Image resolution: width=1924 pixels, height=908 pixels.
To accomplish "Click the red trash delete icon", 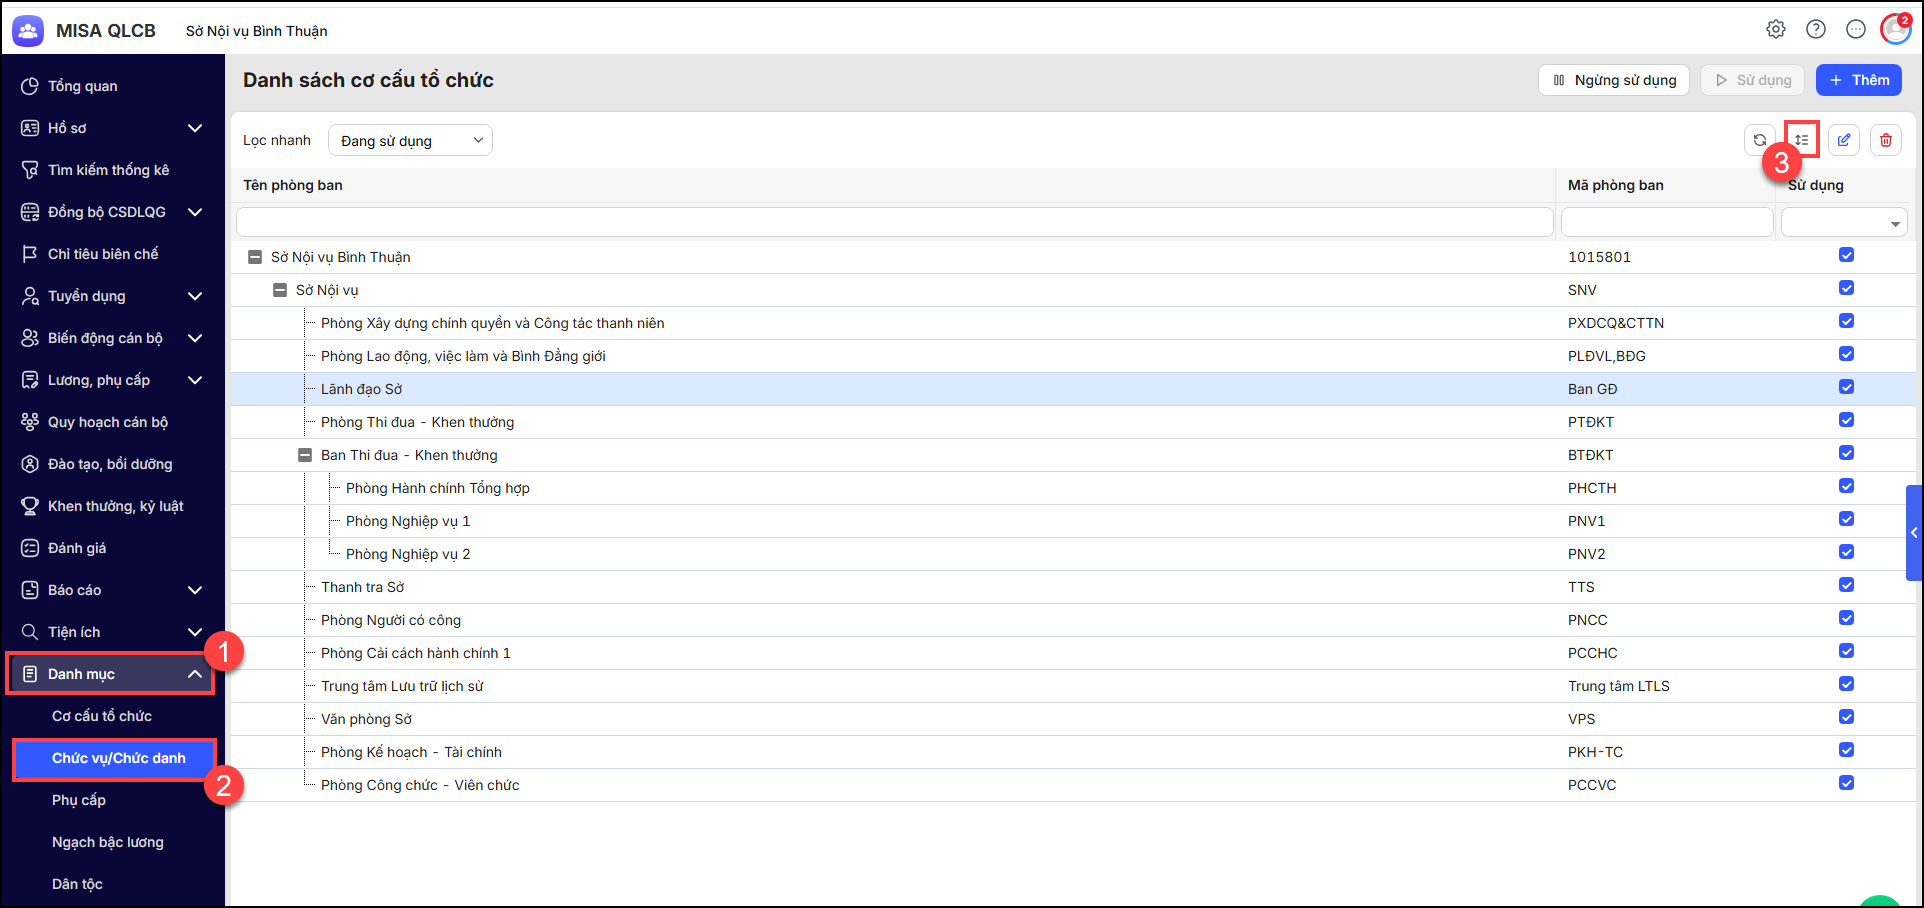I will point(1886,140).
